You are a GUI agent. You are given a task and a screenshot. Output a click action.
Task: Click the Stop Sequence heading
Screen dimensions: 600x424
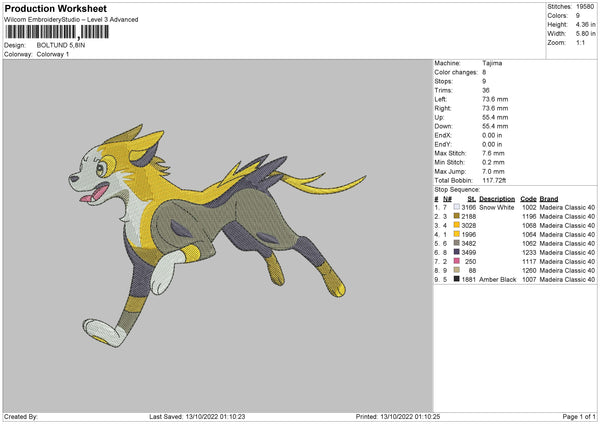pyautogui.click(x=457, y=190)
